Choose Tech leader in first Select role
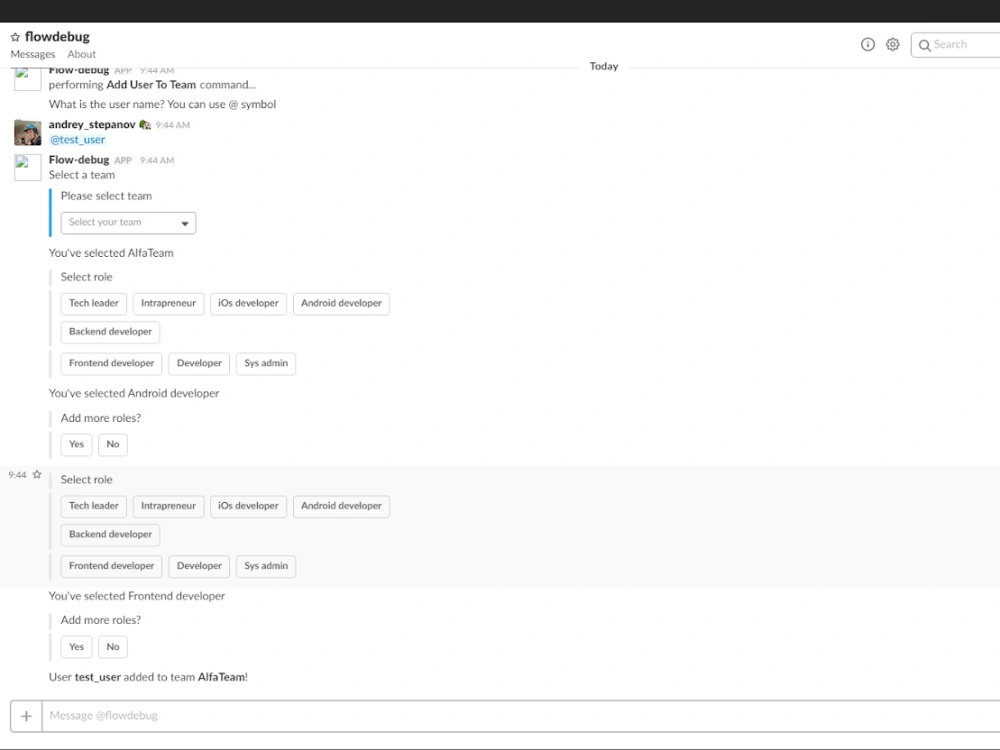Screen dimensions: 1000x750 coord(94,304)
